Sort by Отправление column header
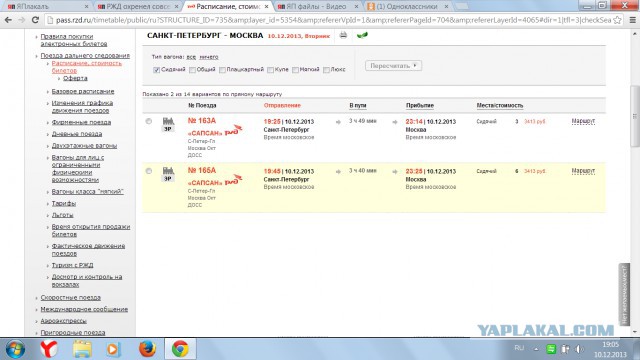640x360 pixels. click(x=282, y=105)
